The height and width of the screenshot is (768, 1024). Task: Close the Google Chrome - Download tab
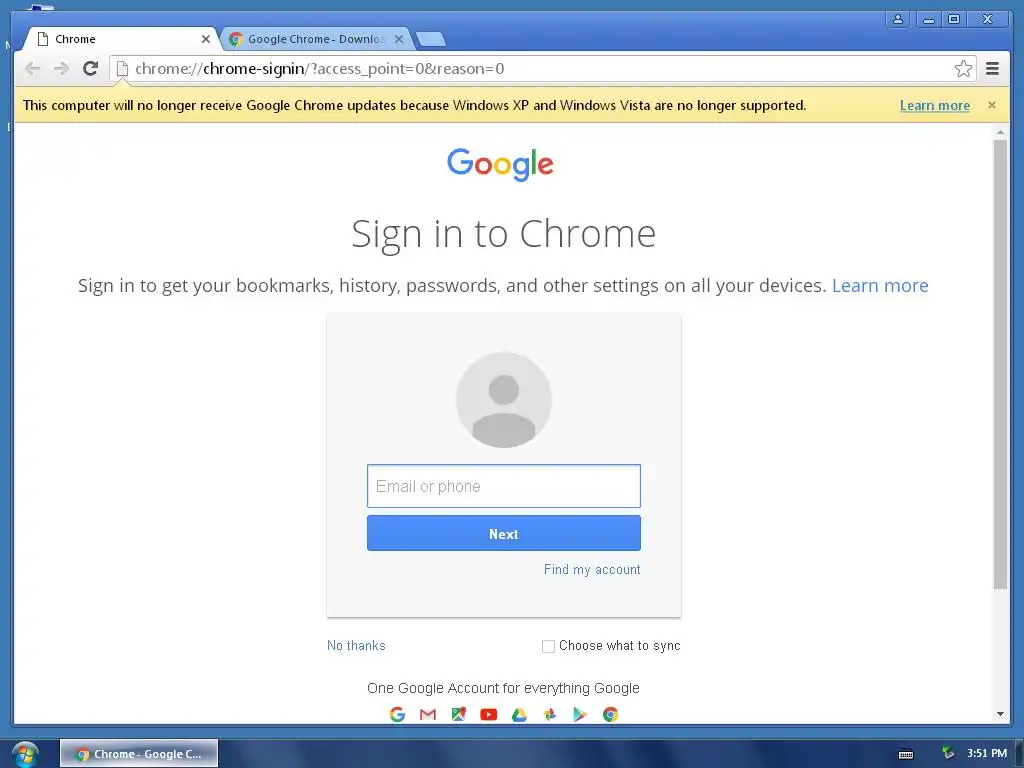[399, 39]
